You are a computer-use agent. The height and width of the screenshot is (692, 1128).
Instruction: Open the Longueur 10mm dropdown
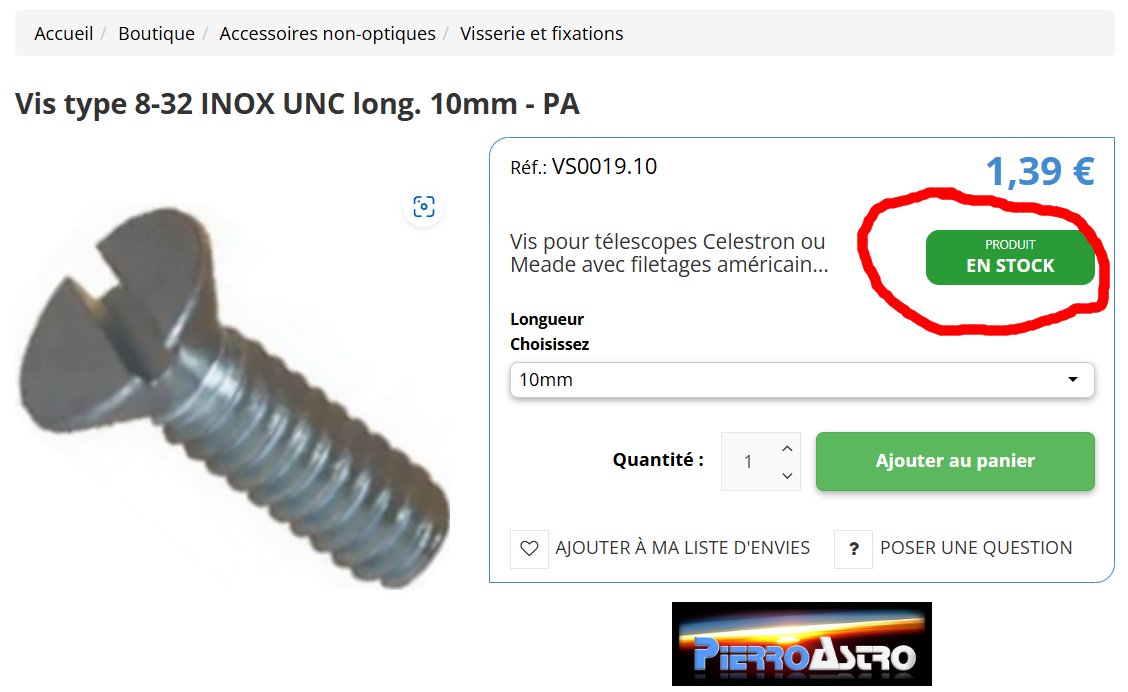[802, 380]
